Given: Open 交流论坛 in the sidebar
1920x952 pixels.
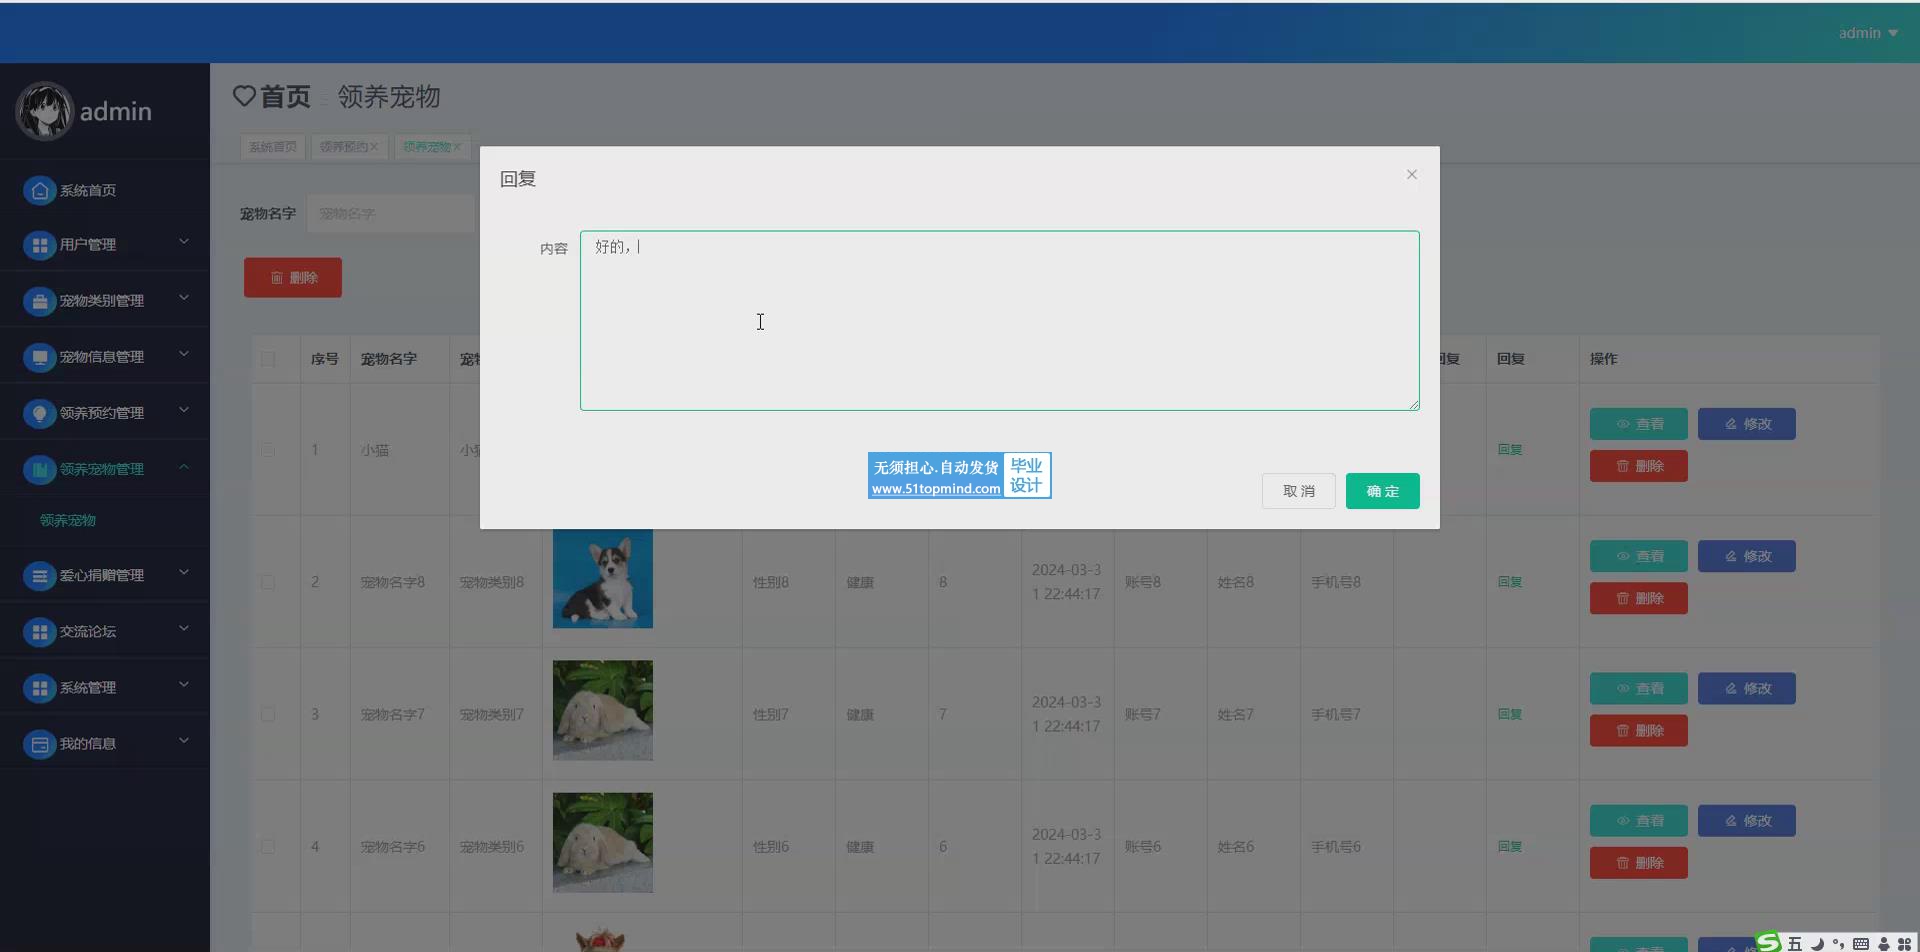Looking at the screenshot, I should click(88, 631).
